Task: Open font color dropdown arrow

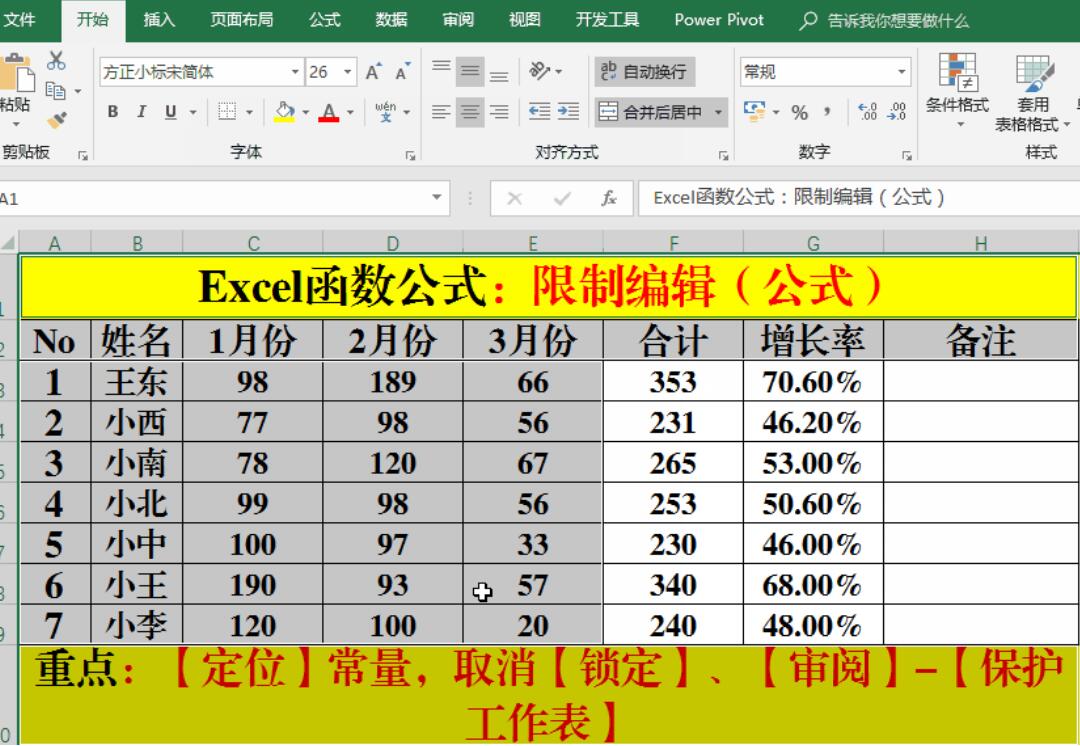Action: (351, 112)
